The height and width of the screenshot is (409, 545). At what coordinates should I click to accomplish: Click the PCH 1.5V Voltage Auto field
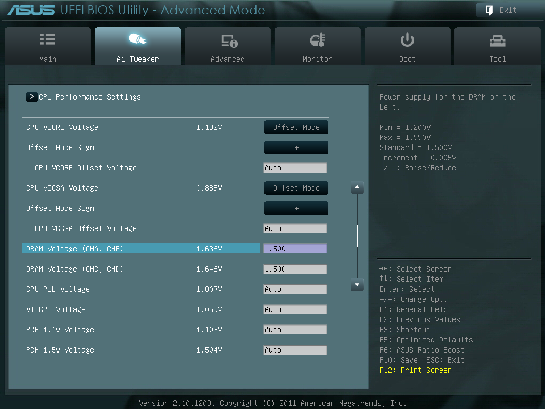pyautogui.click(x=295, y=350)
